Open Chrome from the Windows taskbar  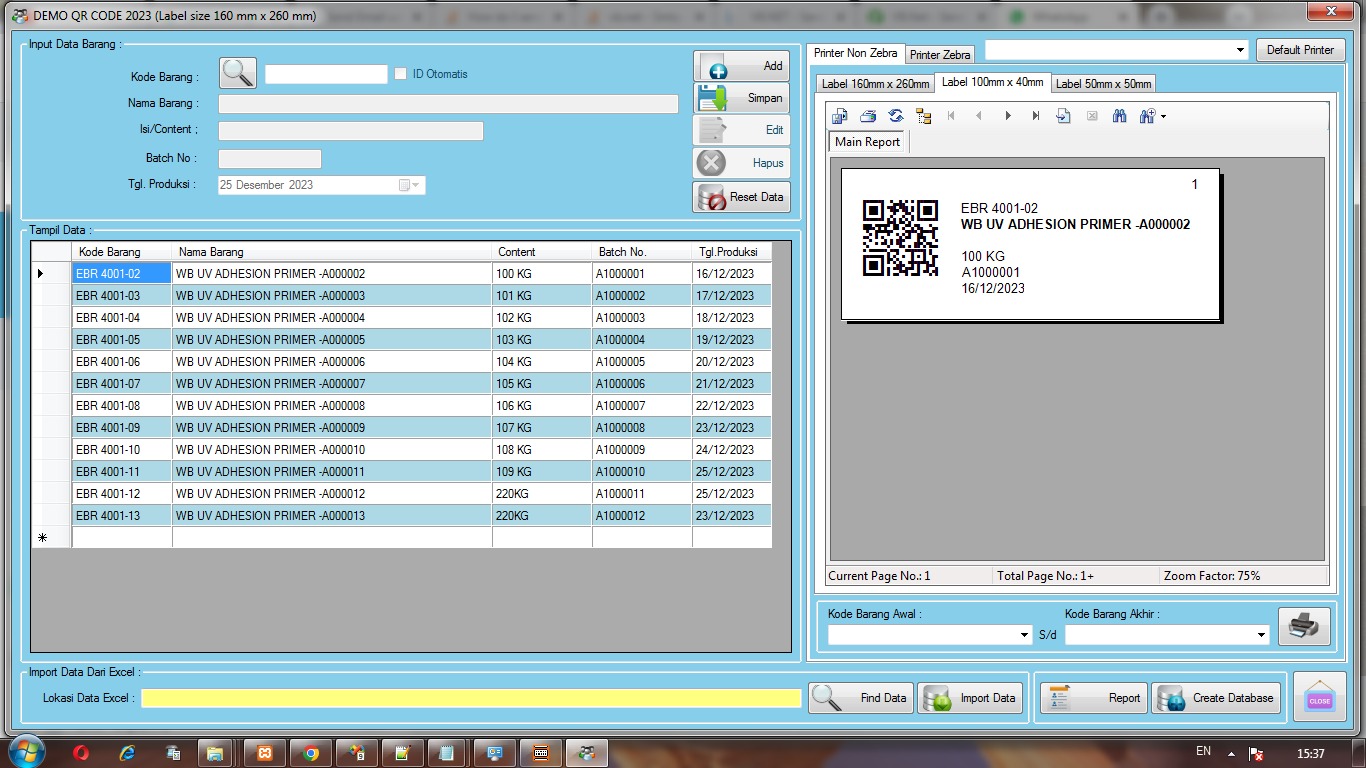[x=311, y=753]
